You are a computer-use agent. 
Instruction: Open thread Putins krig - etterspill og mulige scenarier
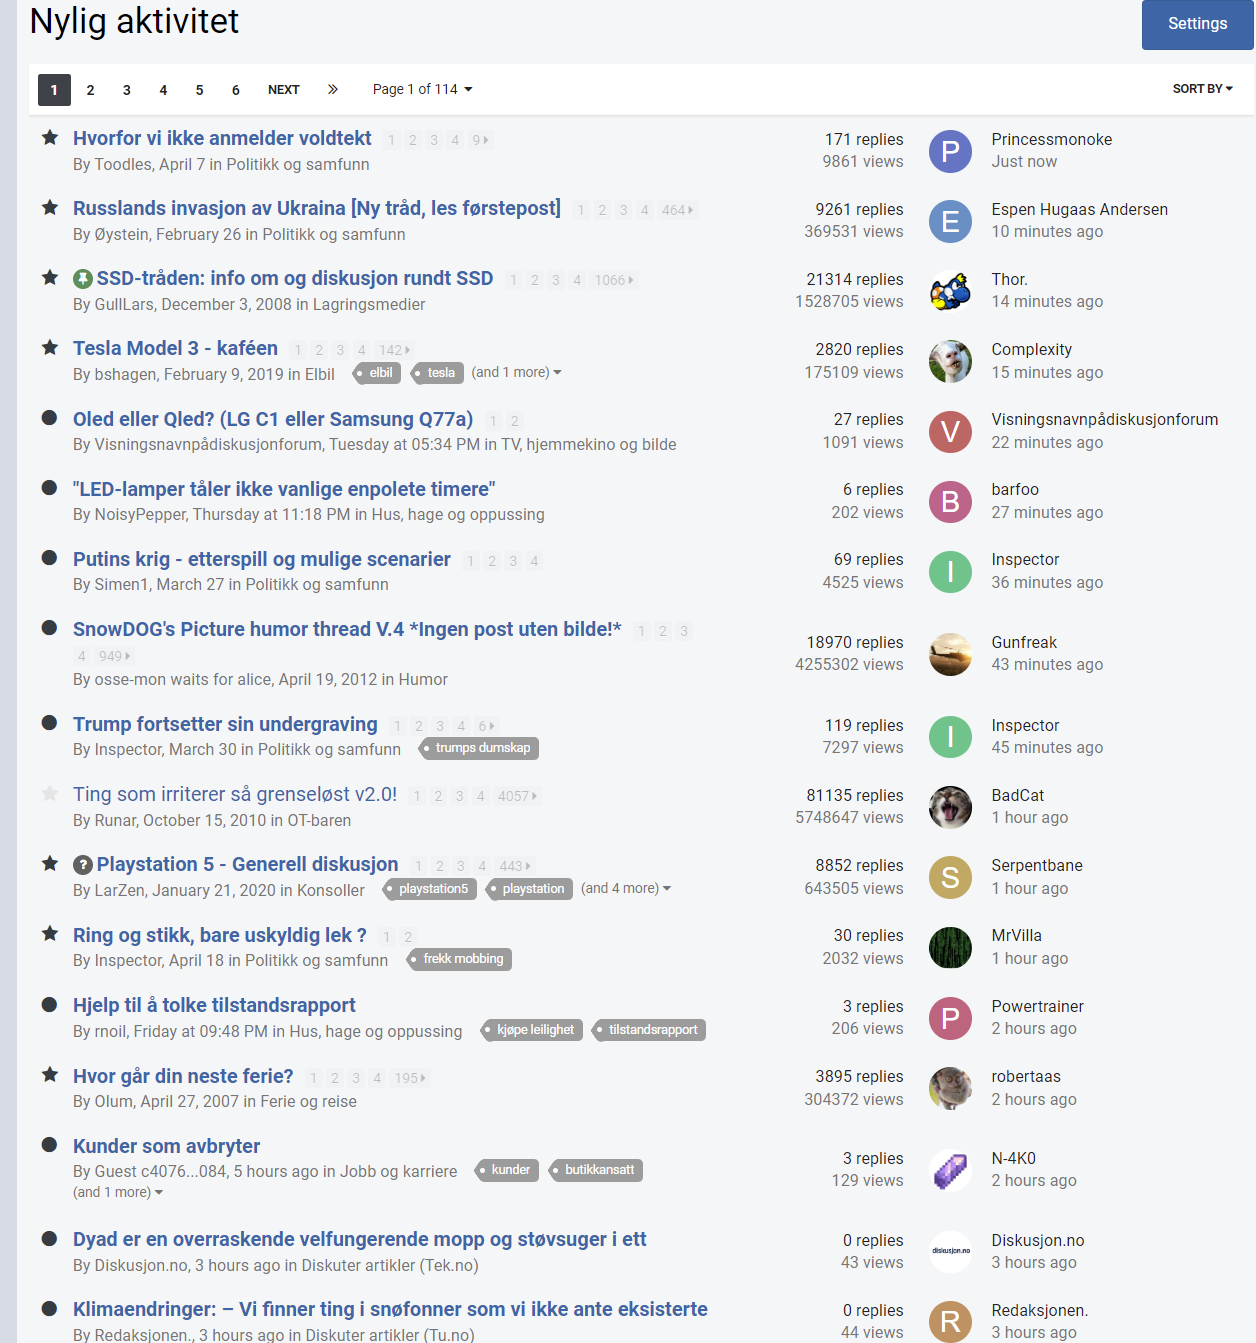(x=262, y=559)
